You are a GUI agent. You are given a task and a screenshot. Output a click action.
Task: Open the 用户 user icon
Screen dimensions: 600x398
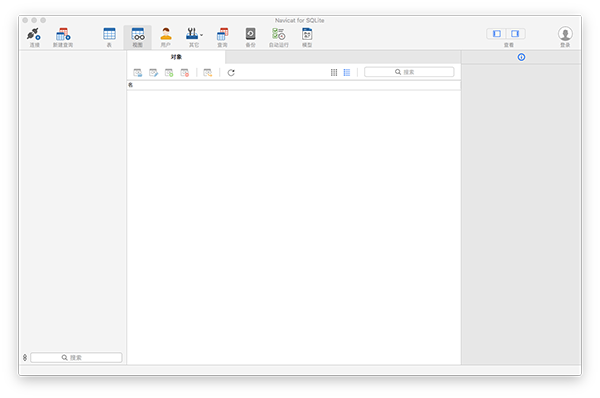point(166,34)
